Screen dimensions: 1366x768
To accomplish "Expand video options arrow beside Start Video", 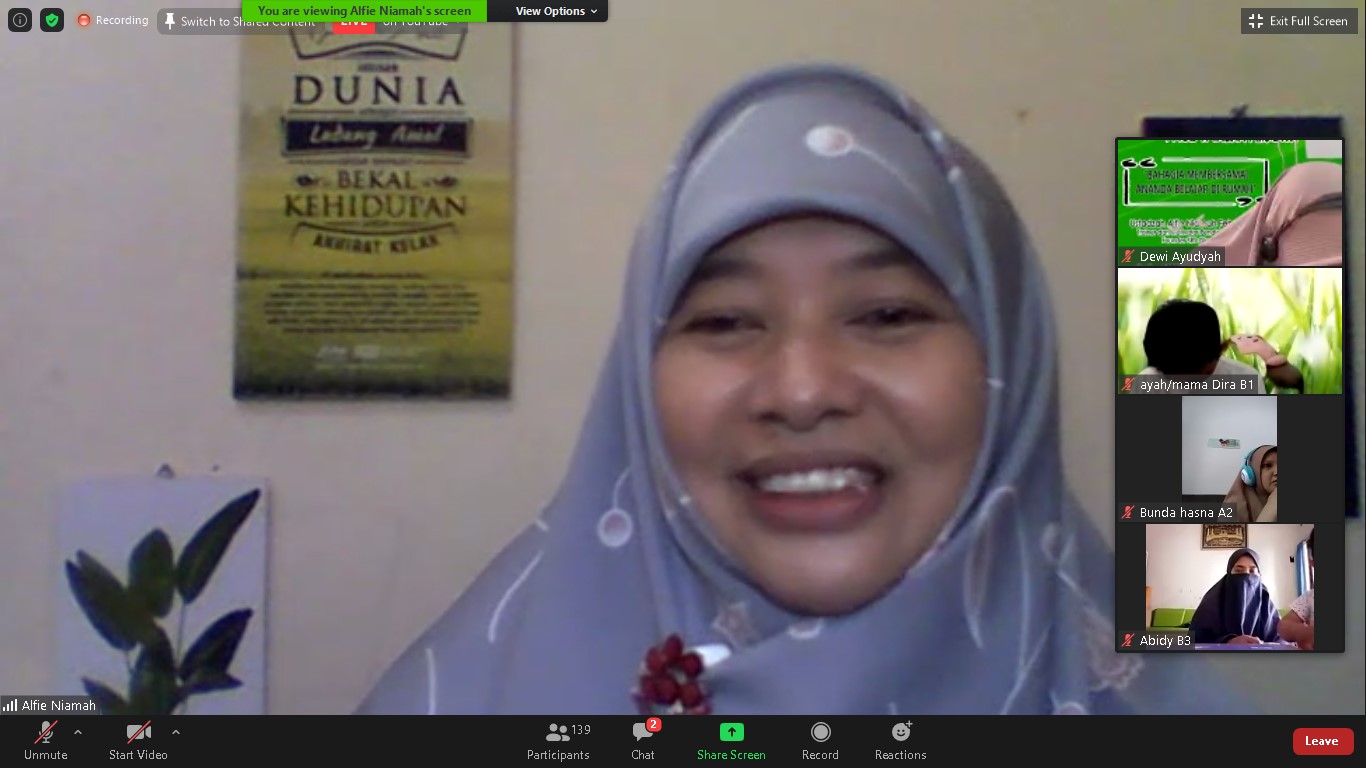I will click(x=176, y=732).
